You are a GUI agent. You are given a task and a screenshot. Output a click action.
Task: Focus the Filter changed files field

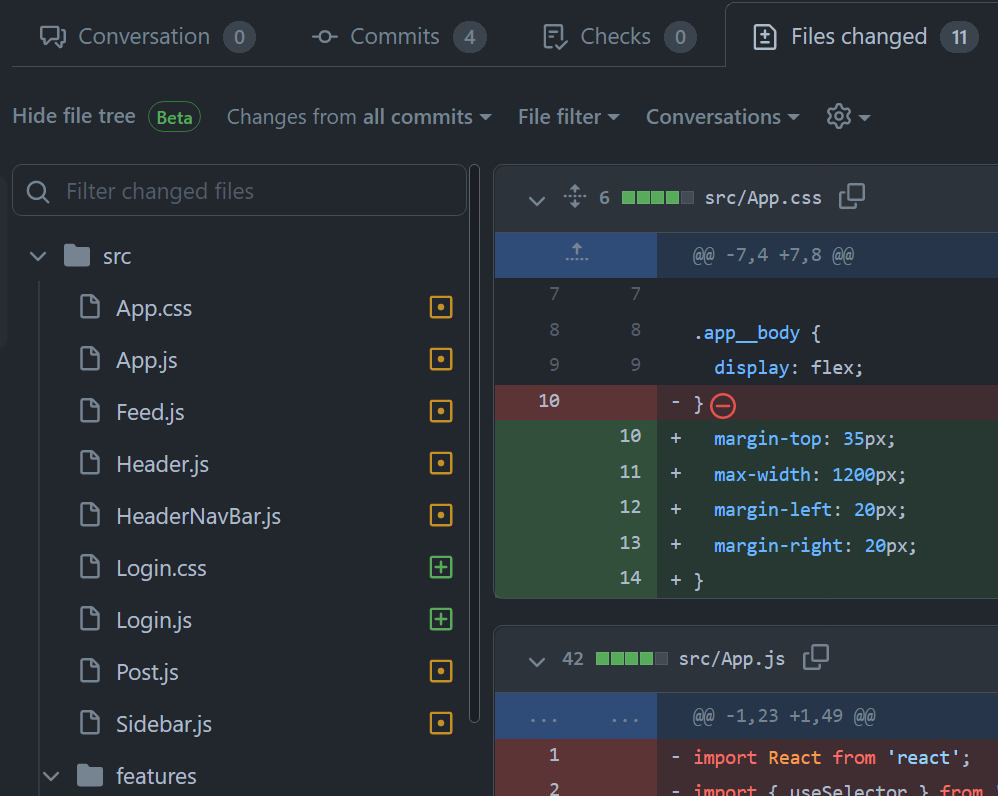[239, 191]
